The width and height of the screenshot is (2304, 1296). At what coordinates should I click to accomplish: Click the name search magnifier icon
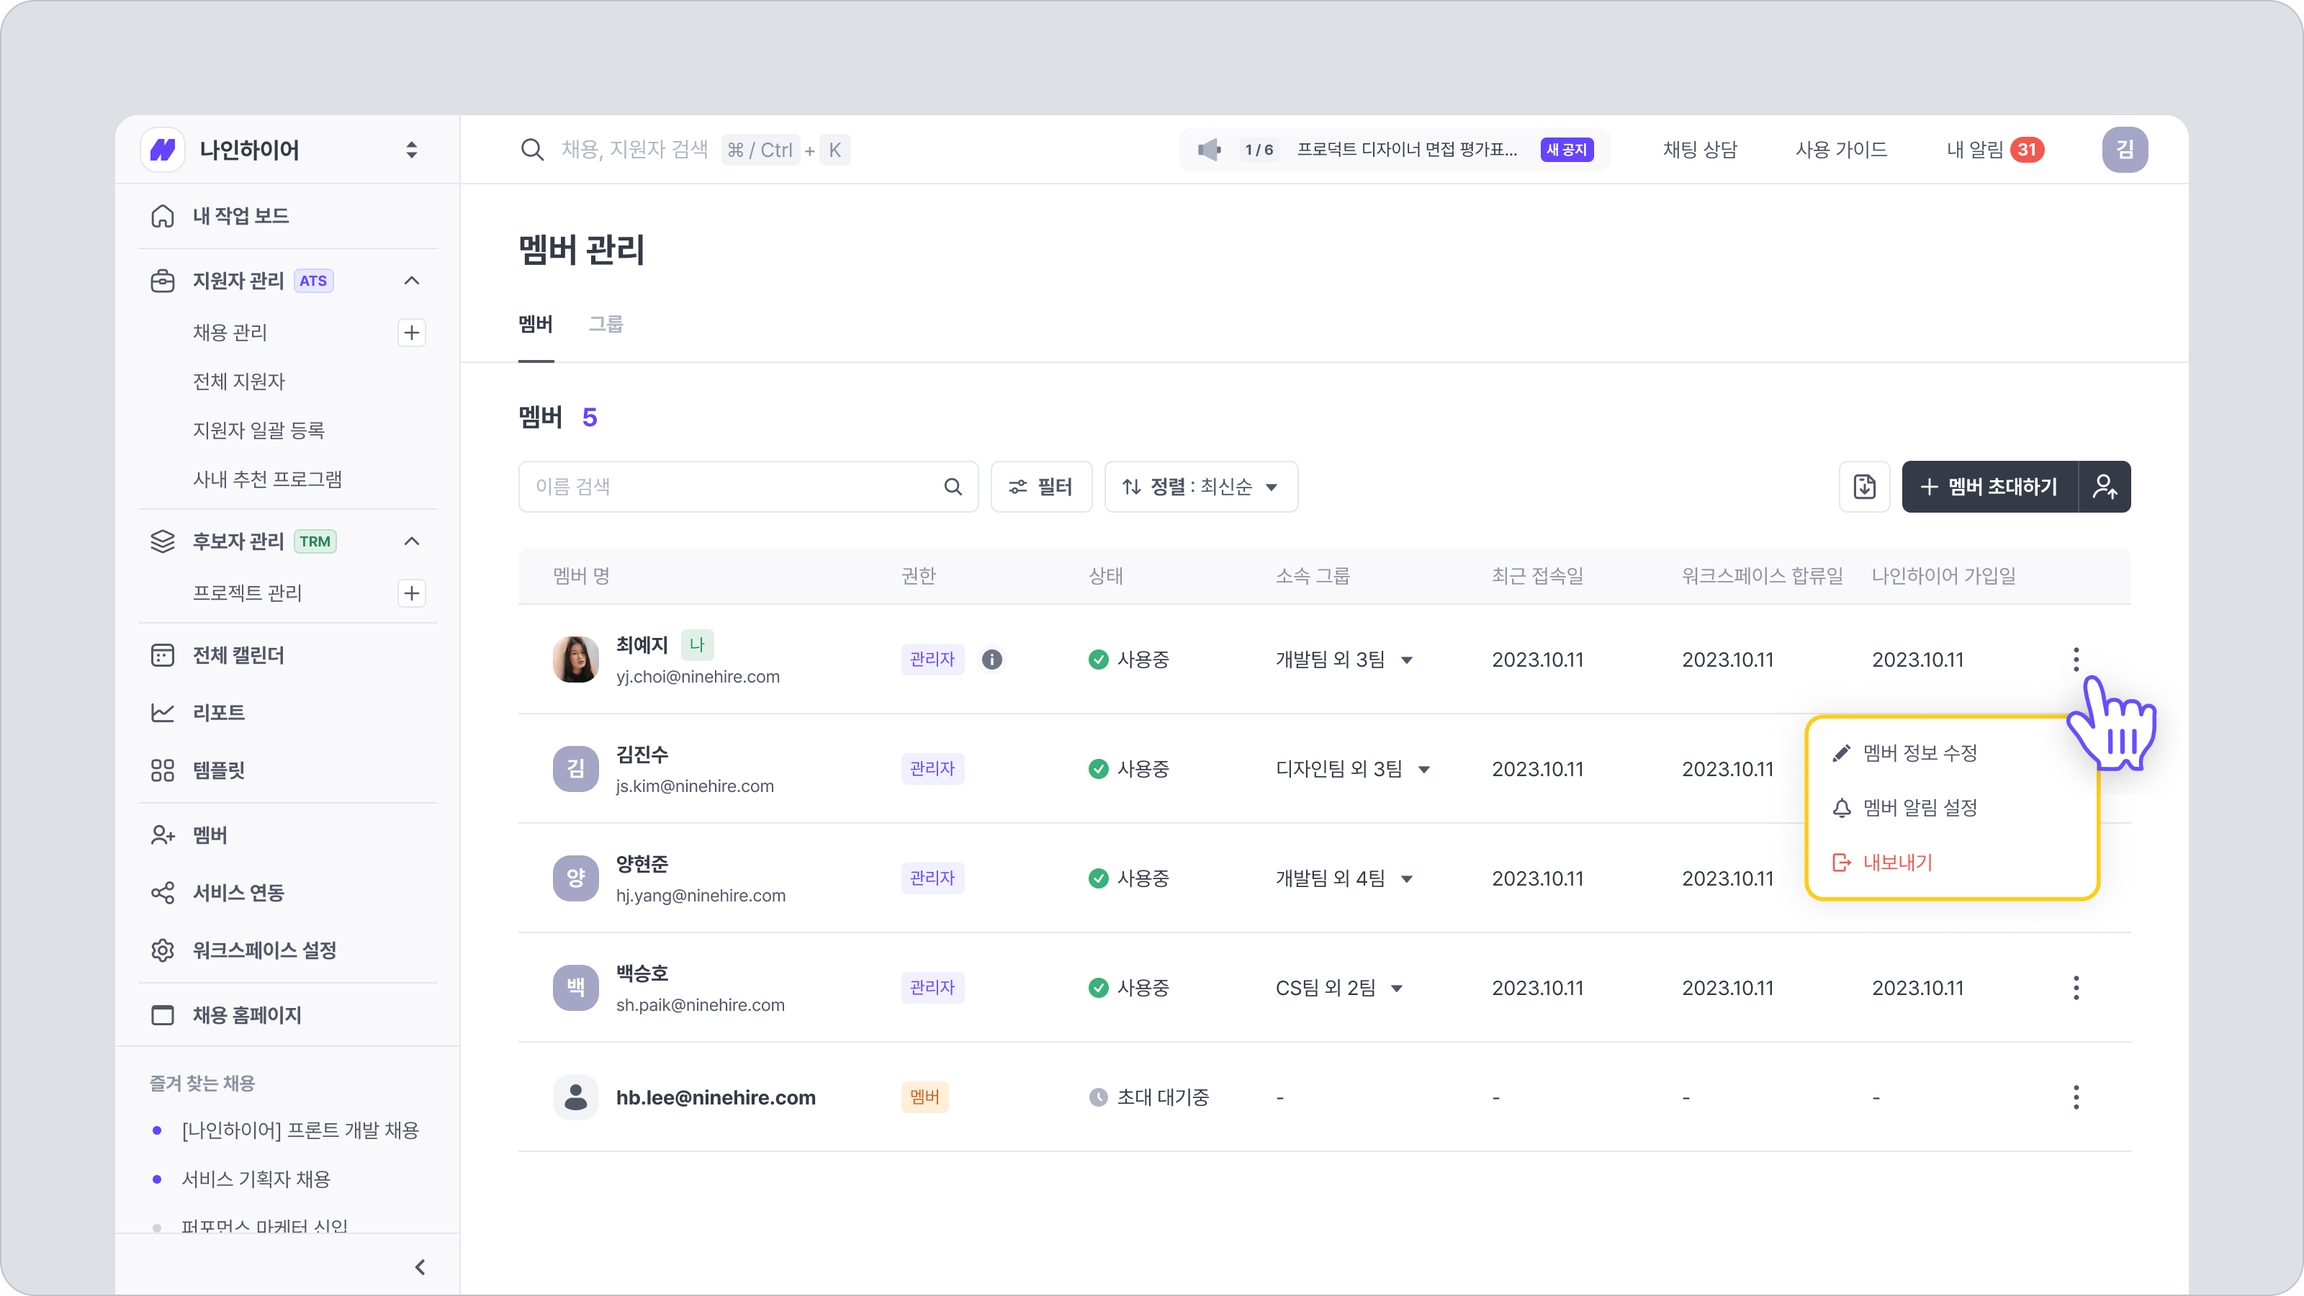tap(953, 487)
